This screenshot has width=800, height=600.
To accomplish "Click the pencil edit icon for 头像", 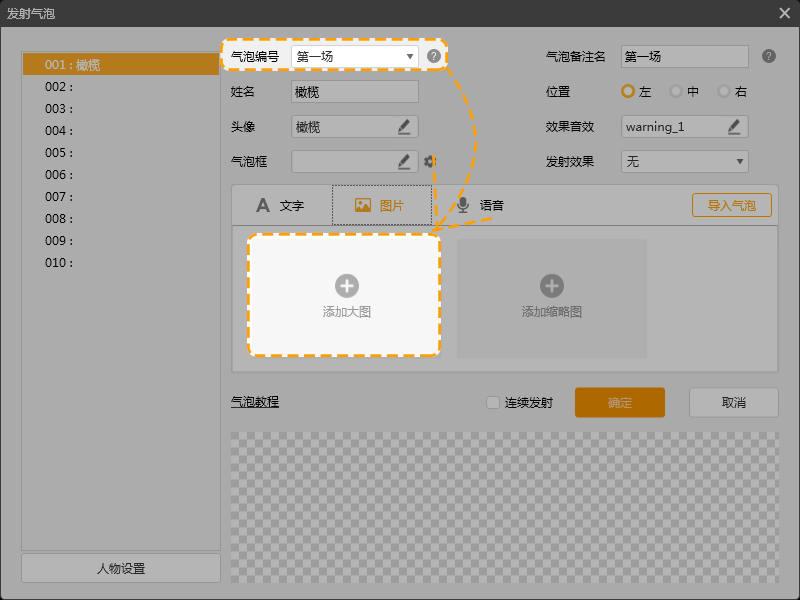I will (404, 126).
